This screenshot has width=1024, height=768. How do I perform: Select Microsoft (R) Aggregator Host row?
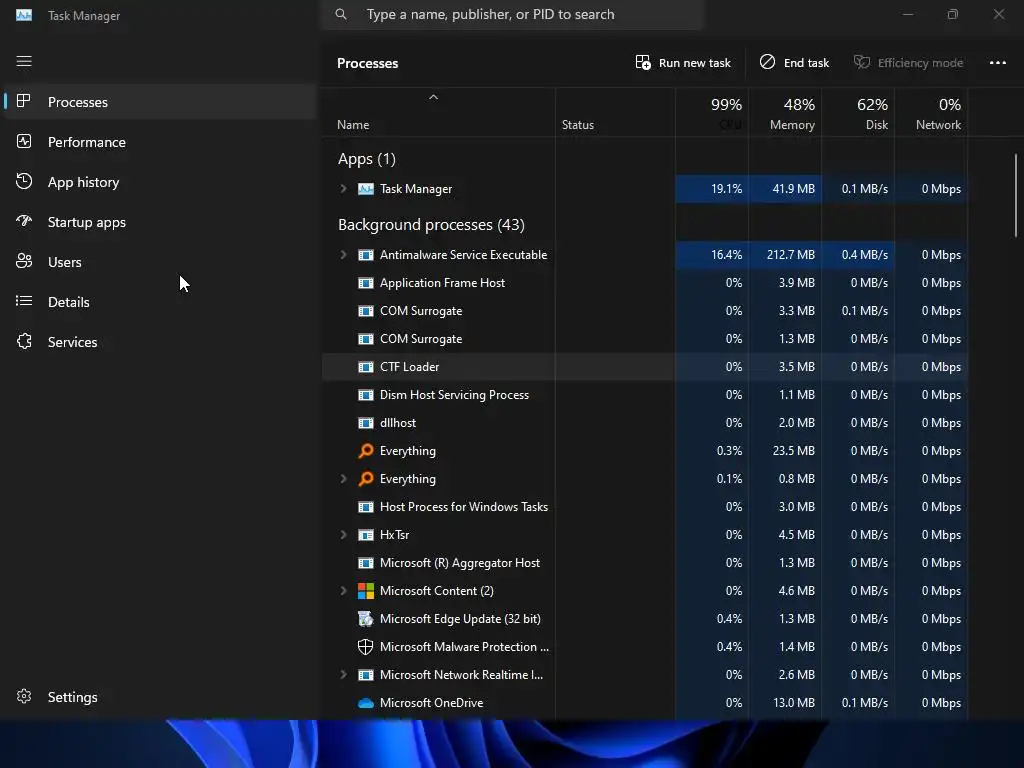point(645,563)
